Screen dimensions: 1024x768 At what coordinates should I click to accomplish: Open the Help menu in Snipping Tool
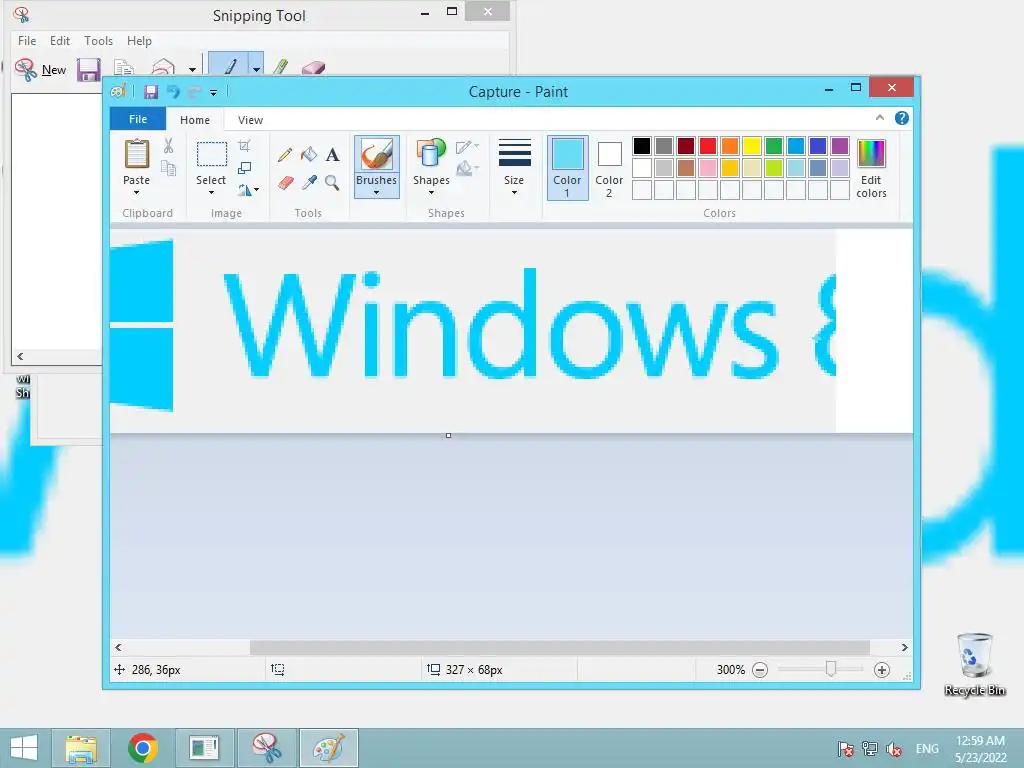[139, 40]
